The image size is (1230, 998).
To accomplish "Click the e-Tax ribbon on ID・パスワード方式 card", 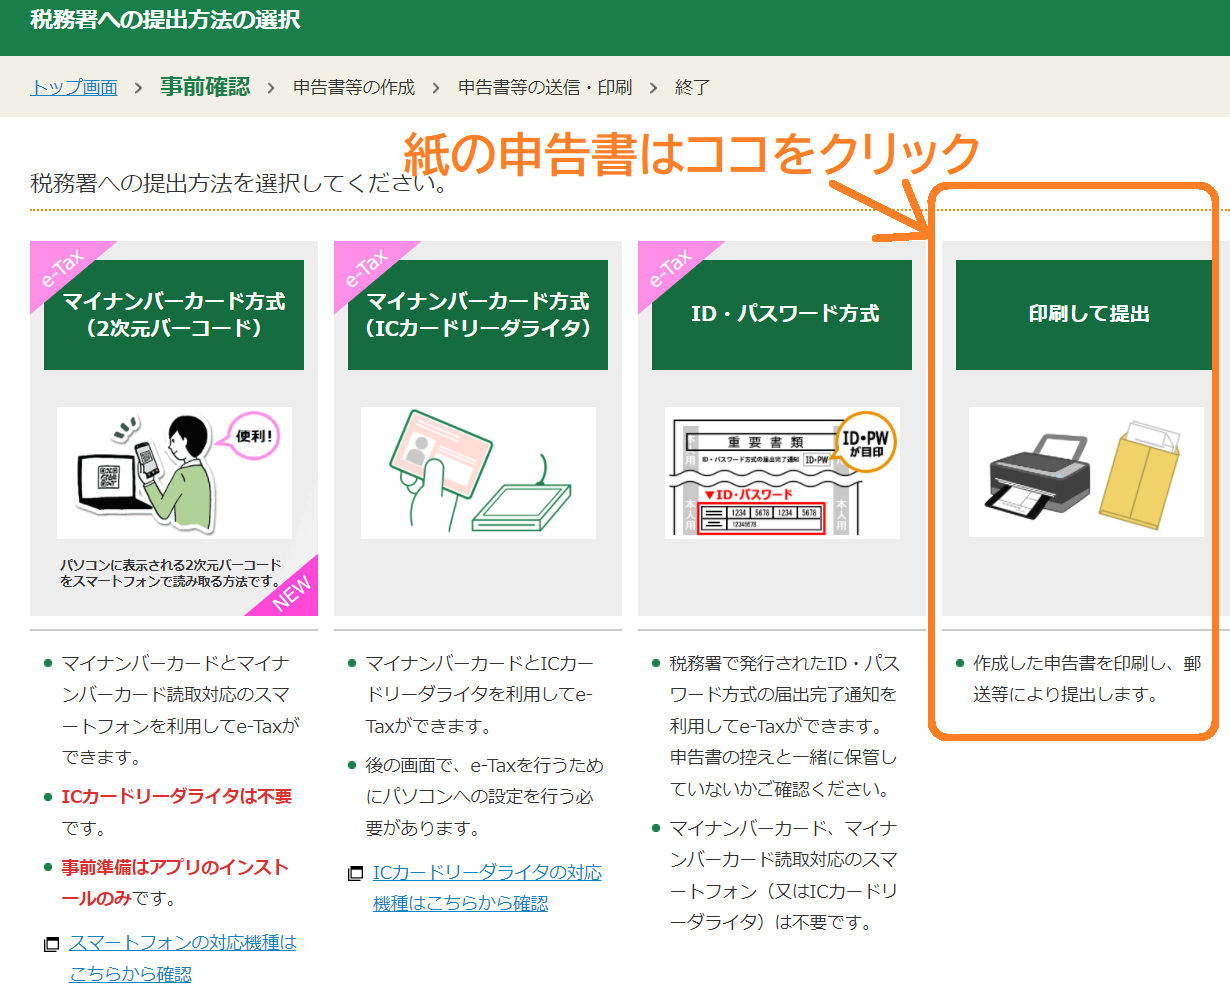I will pyautogui.click(x=669, y=267).
